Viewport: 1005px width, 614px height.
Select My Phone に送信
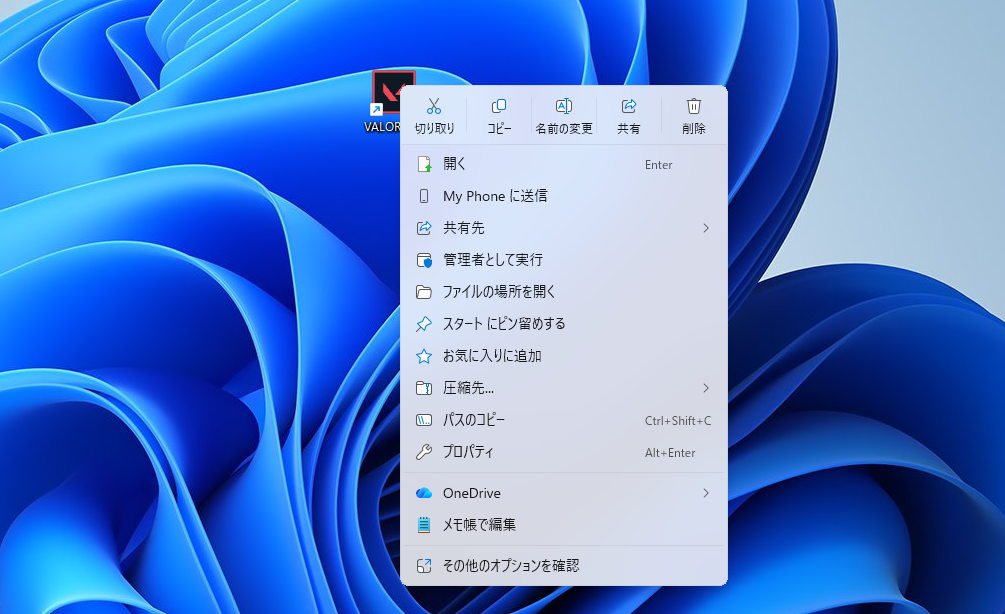495,196
